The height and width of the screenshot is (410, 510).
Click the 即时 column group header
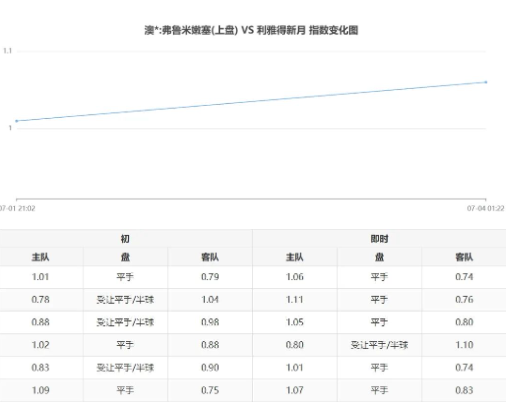(x=379, y=239)
